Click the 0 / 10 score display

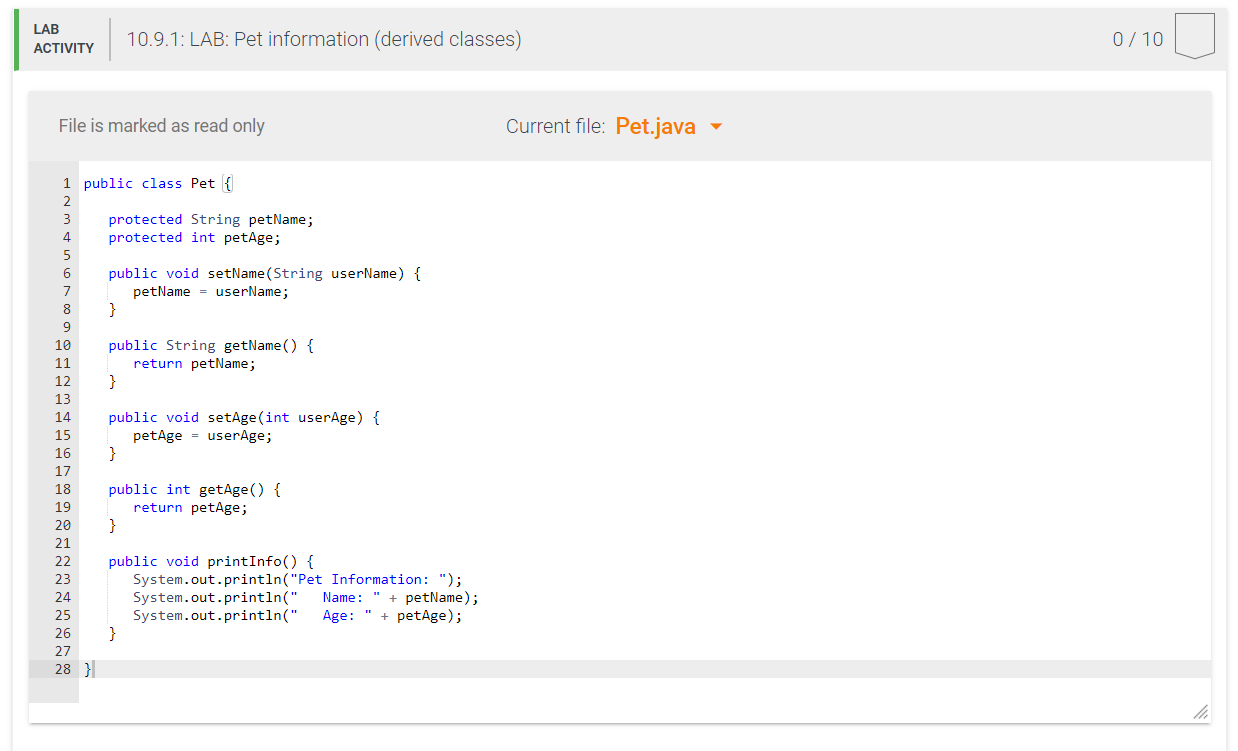click(1137, 38)
